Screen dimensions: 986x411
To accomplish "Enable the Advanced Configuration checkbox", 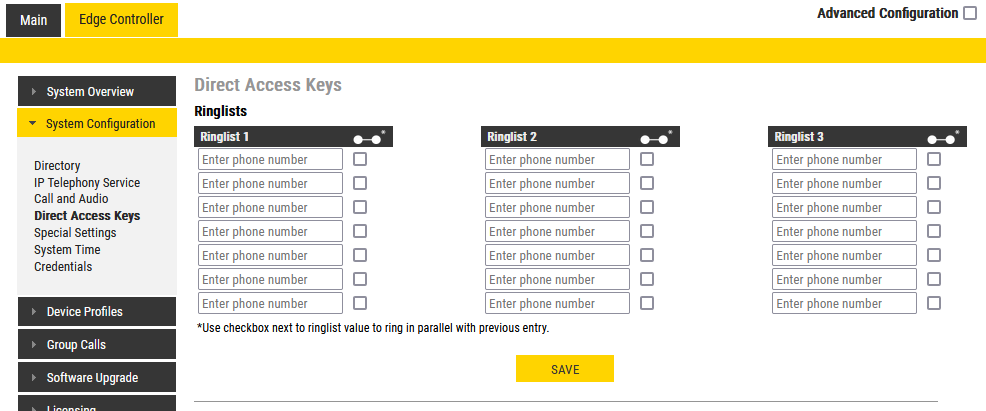I will (970, 14).
